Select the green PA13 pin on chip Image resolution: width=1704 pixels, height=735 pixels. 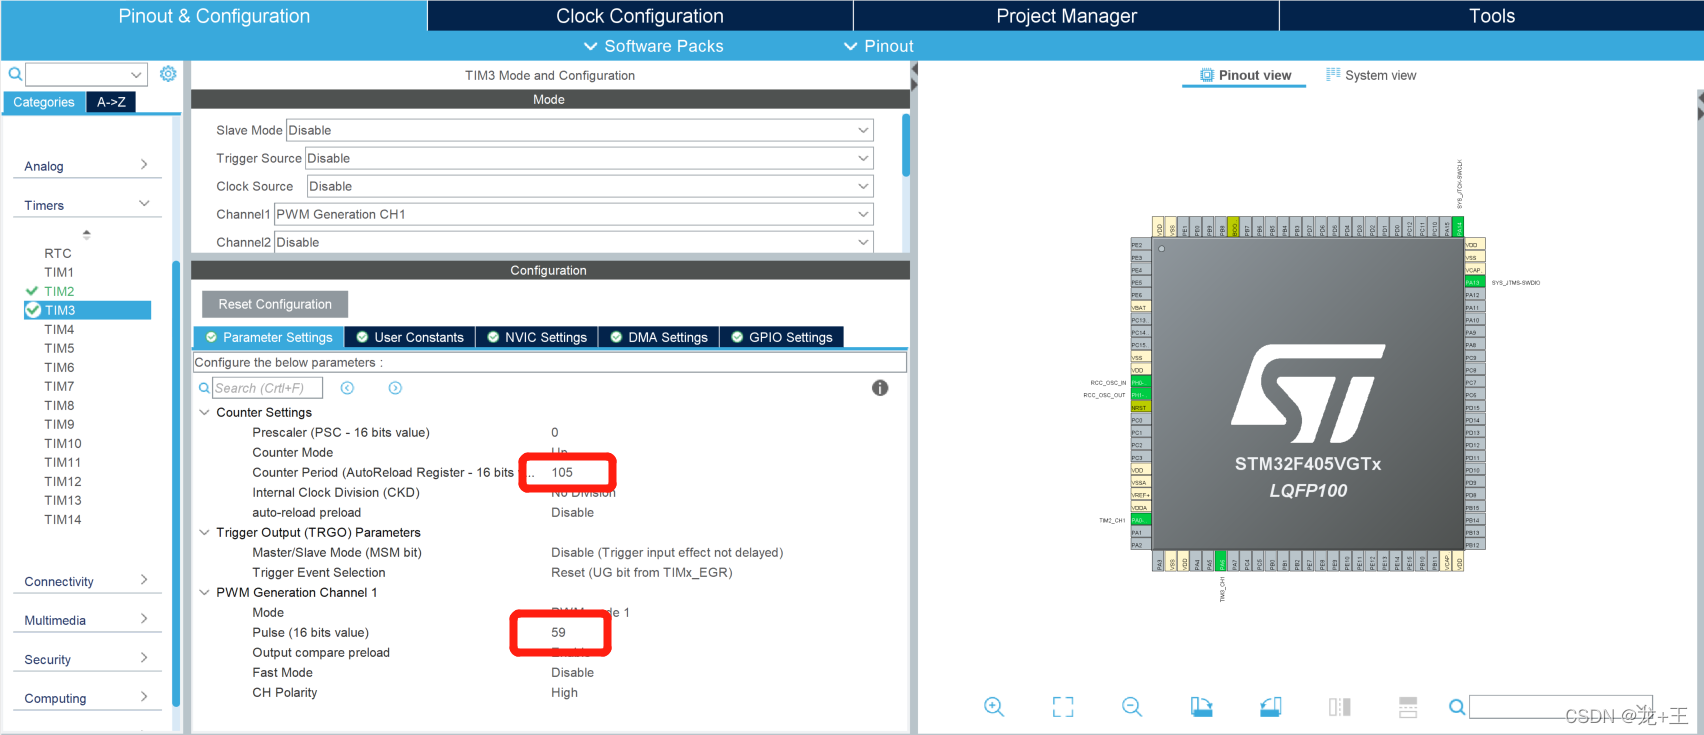(1474, 282)
